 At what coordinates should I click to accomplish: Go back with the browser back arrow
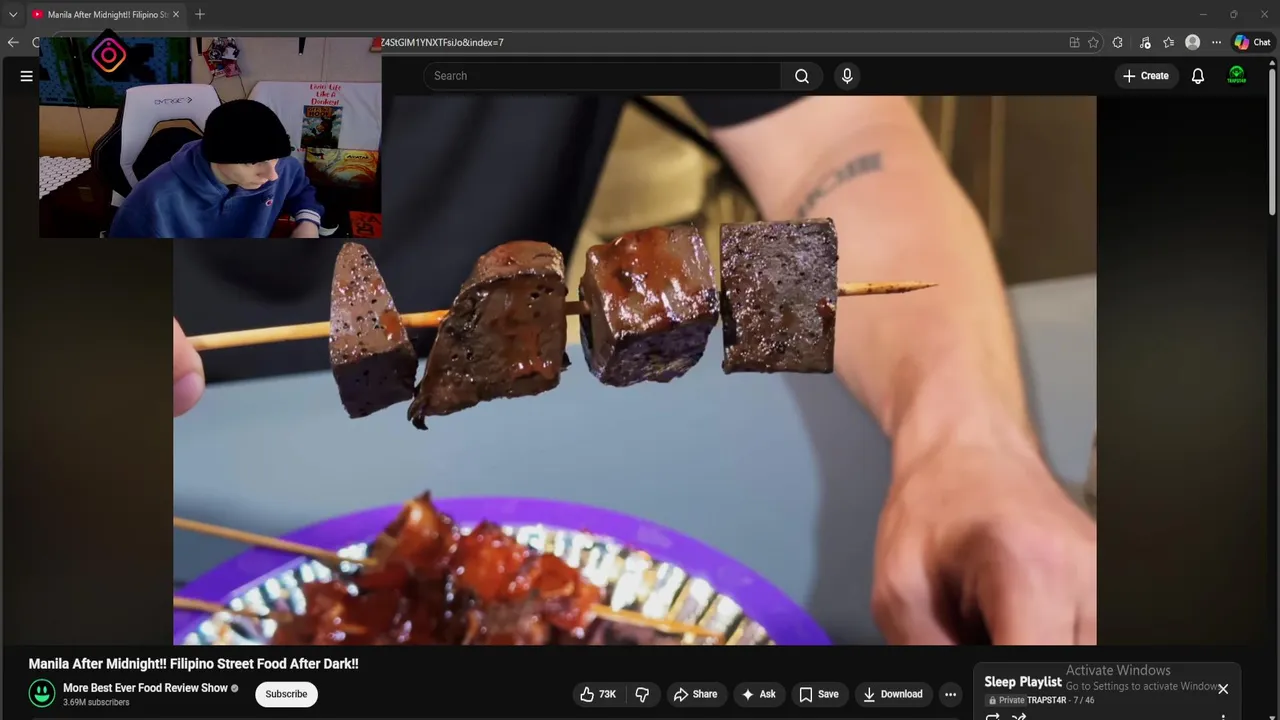[x=13, y=42]
